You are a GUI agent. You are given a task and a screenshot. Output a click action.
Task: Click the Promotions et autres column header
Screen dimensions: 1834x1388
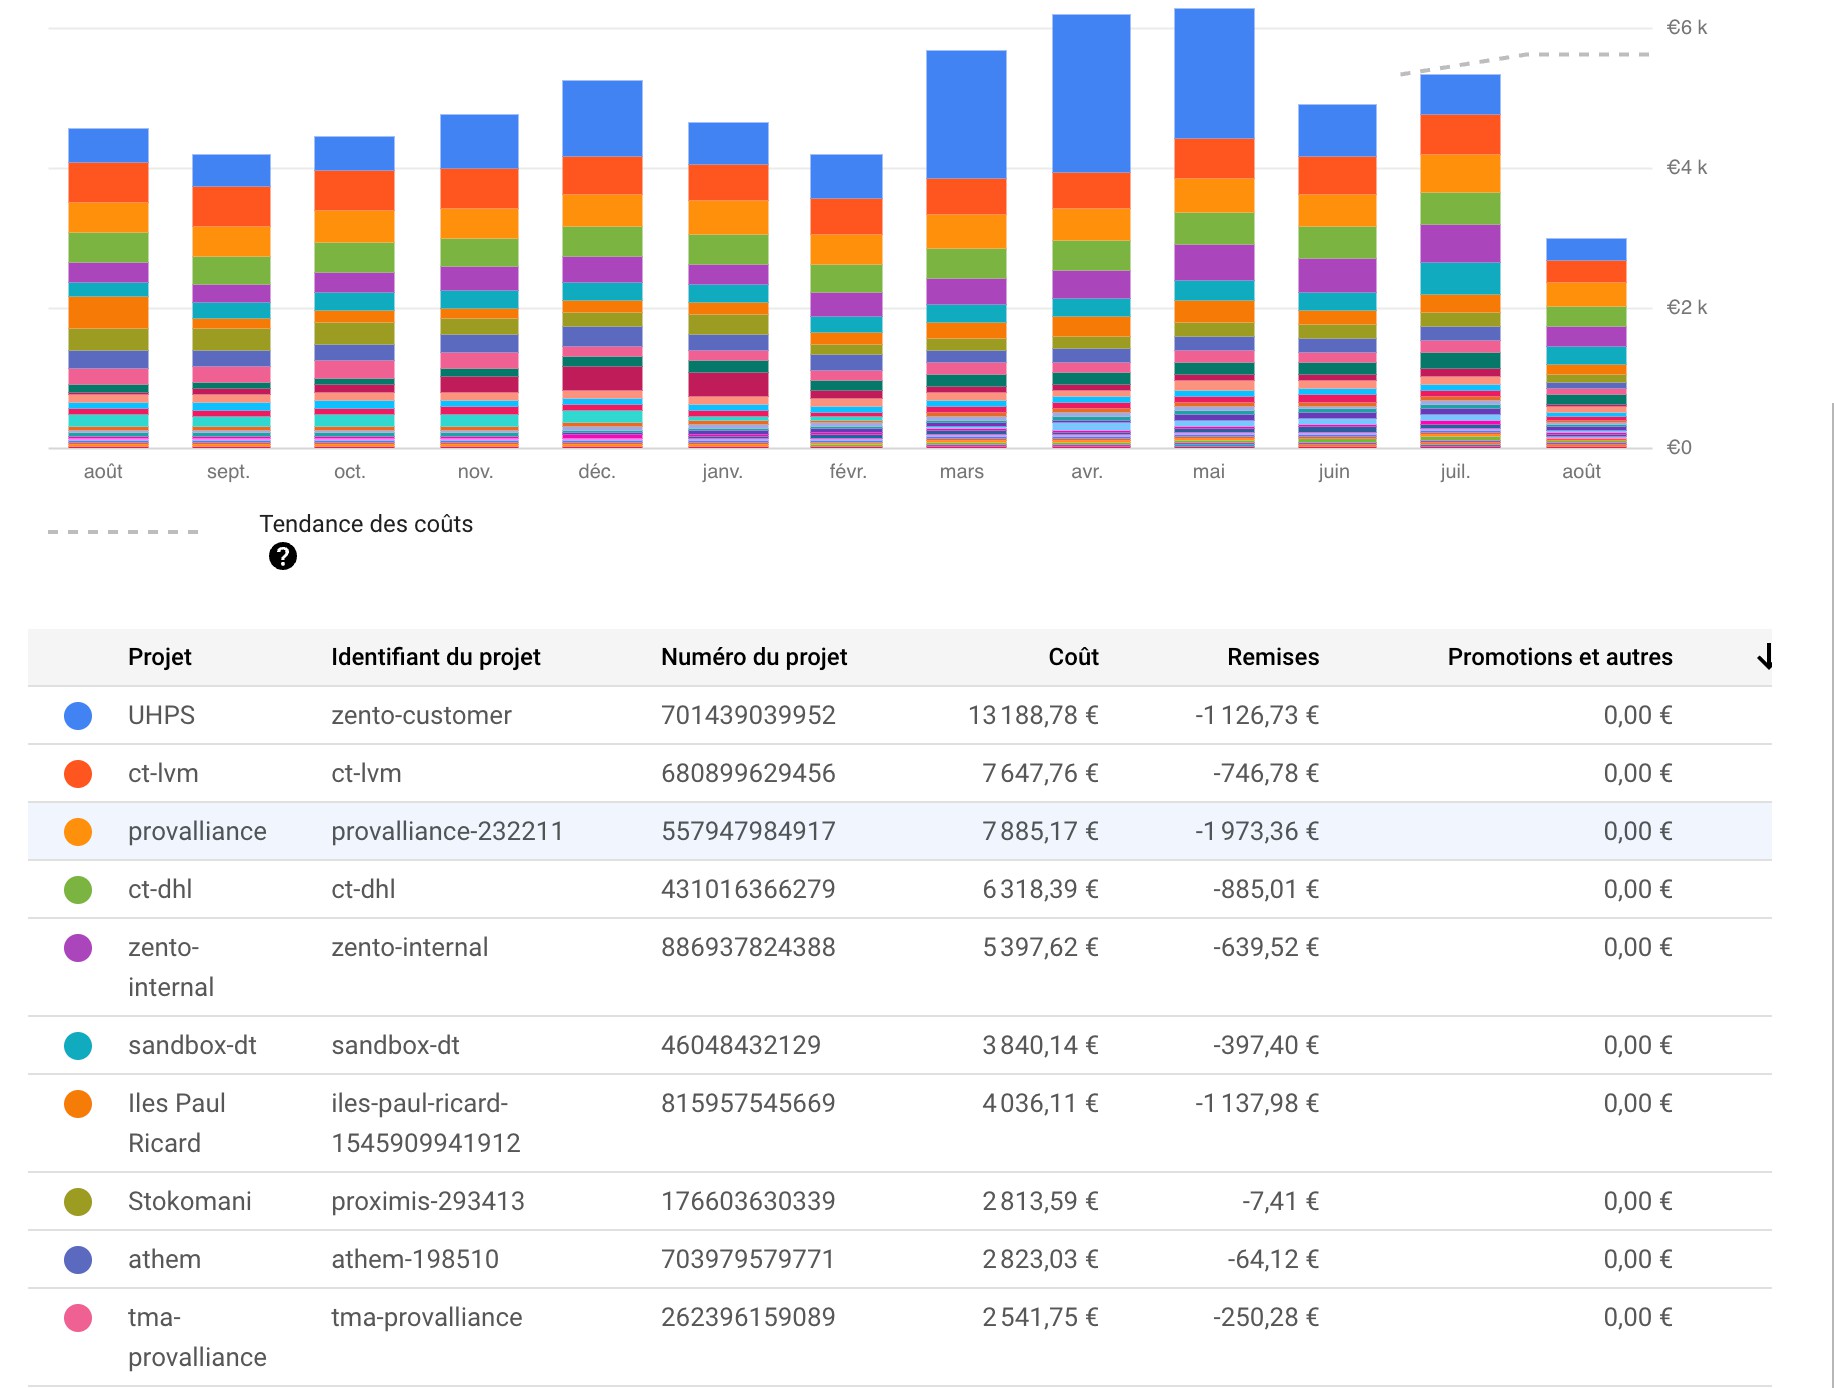pyautogui.click(x=1560, y=657)
